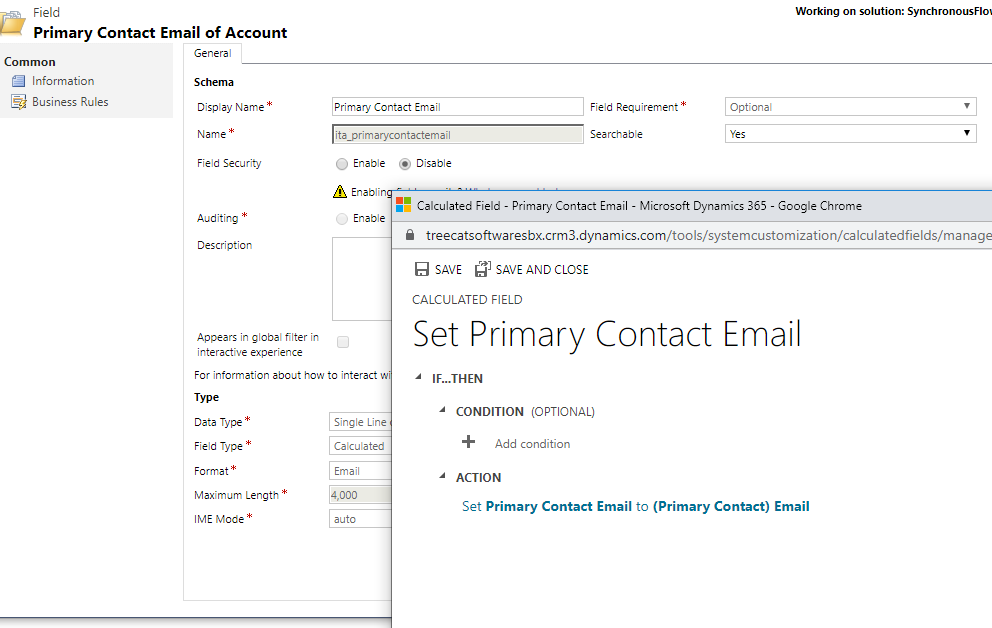Switch to the General tab

213,54
